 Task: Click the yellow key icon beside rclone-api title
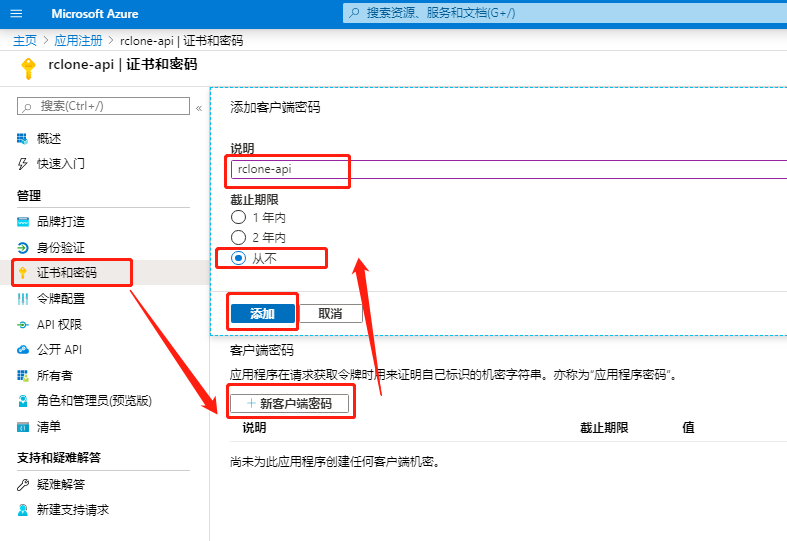[x=28, y=69]
